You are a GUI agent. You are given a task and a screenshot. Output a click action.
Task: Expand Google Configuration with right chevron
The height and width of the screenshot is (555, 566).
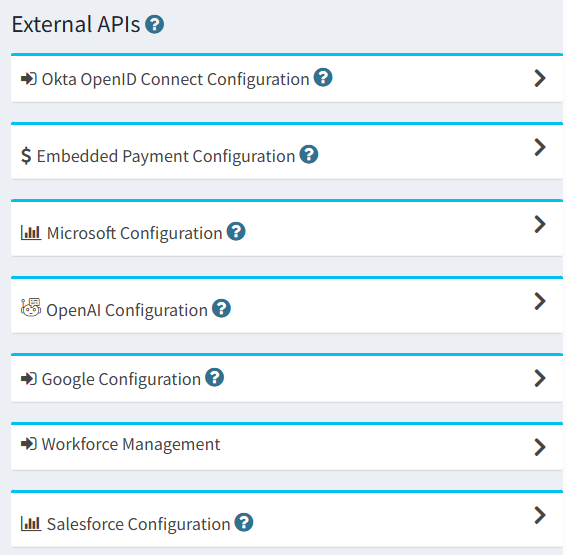pos(540,378)
